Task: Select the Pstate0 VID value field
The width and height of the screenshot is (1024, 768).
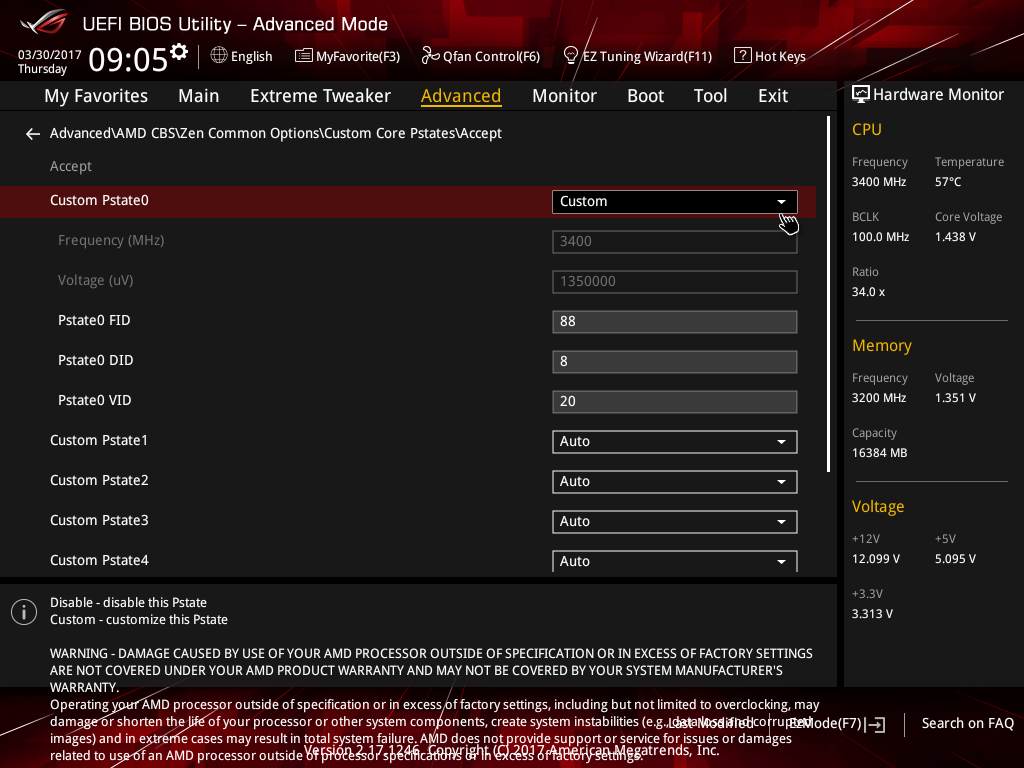Action: pos(674,401)
